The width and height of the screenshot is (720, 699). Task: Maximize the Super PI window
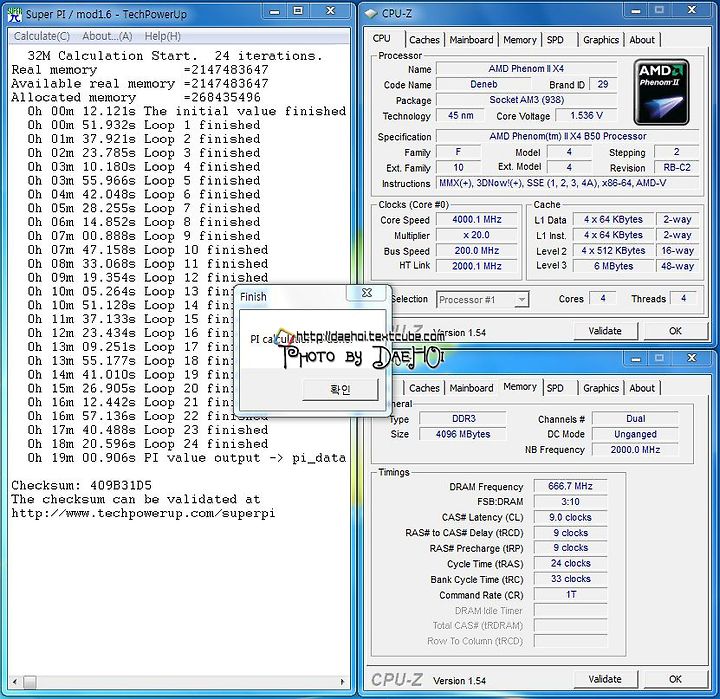tap(298, 11)
